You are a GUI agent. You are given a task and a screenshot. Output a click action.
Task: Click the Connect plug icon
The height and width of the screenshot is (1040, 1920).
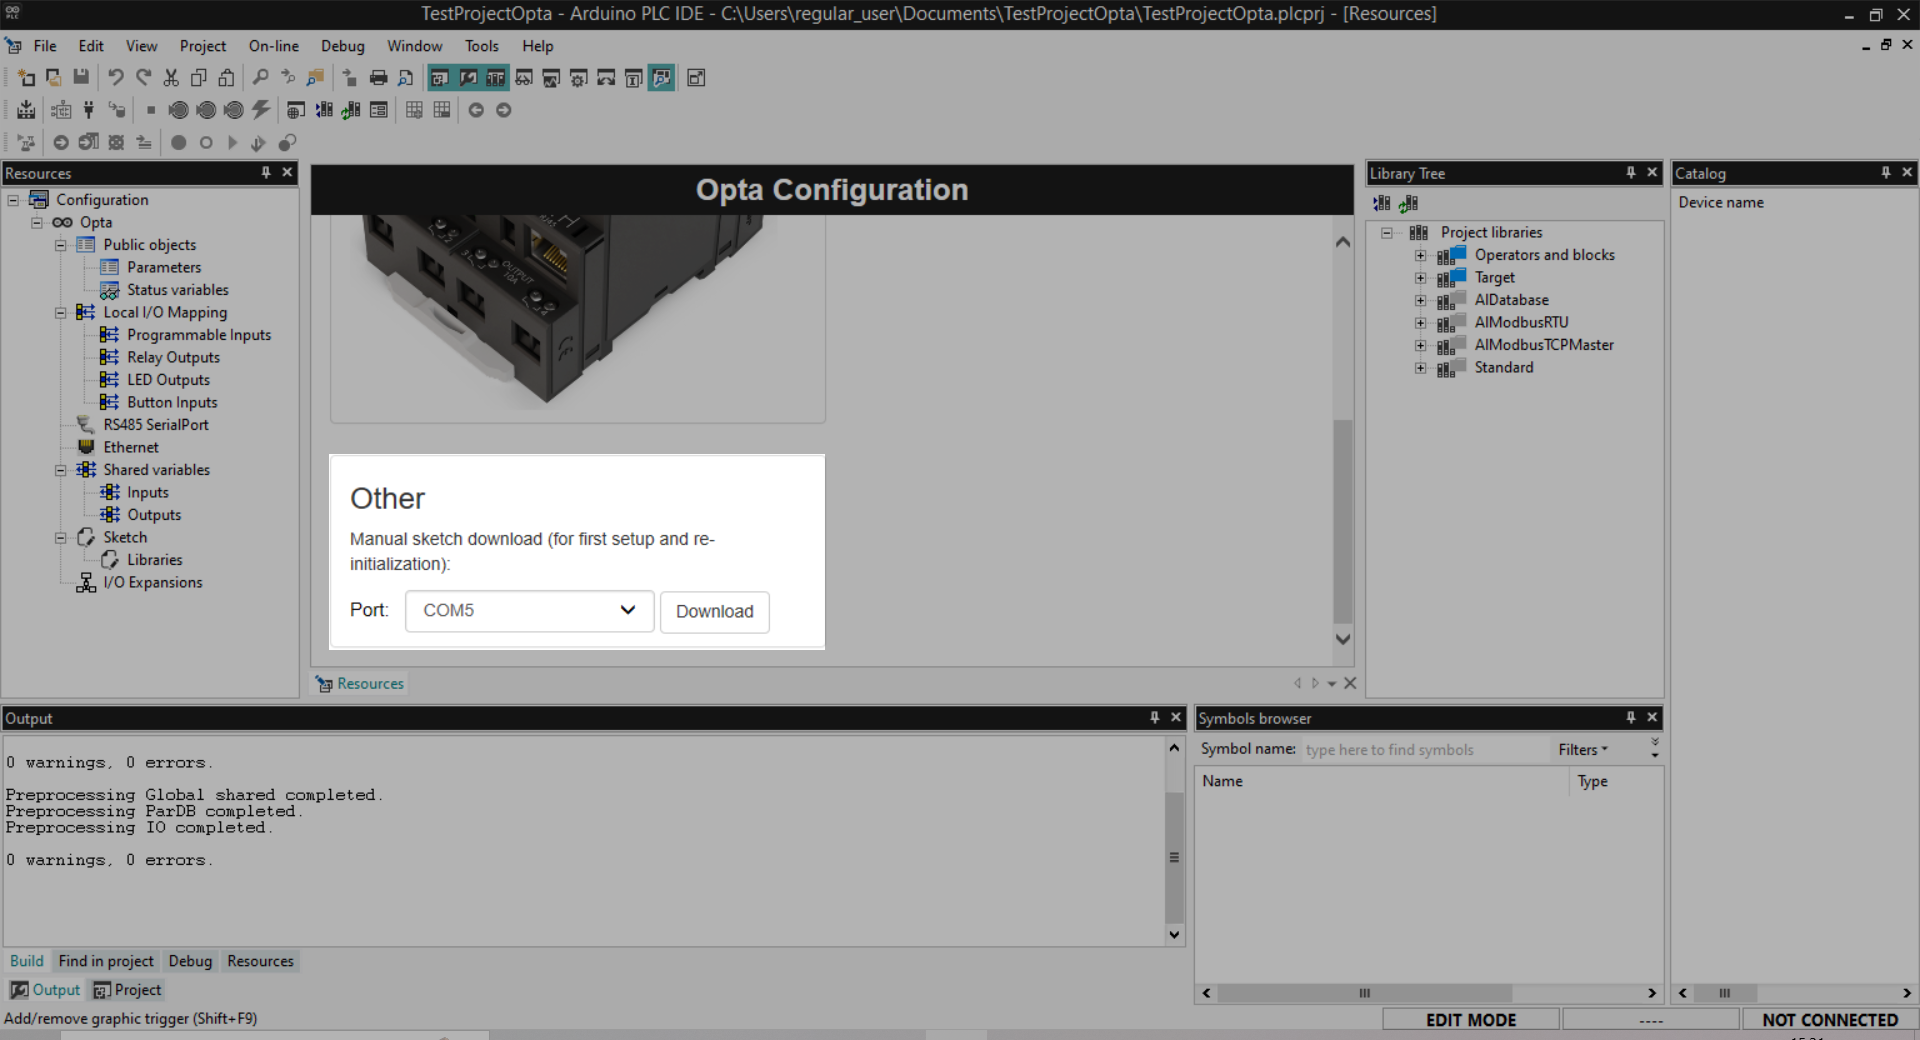click(x=89, y=110)
